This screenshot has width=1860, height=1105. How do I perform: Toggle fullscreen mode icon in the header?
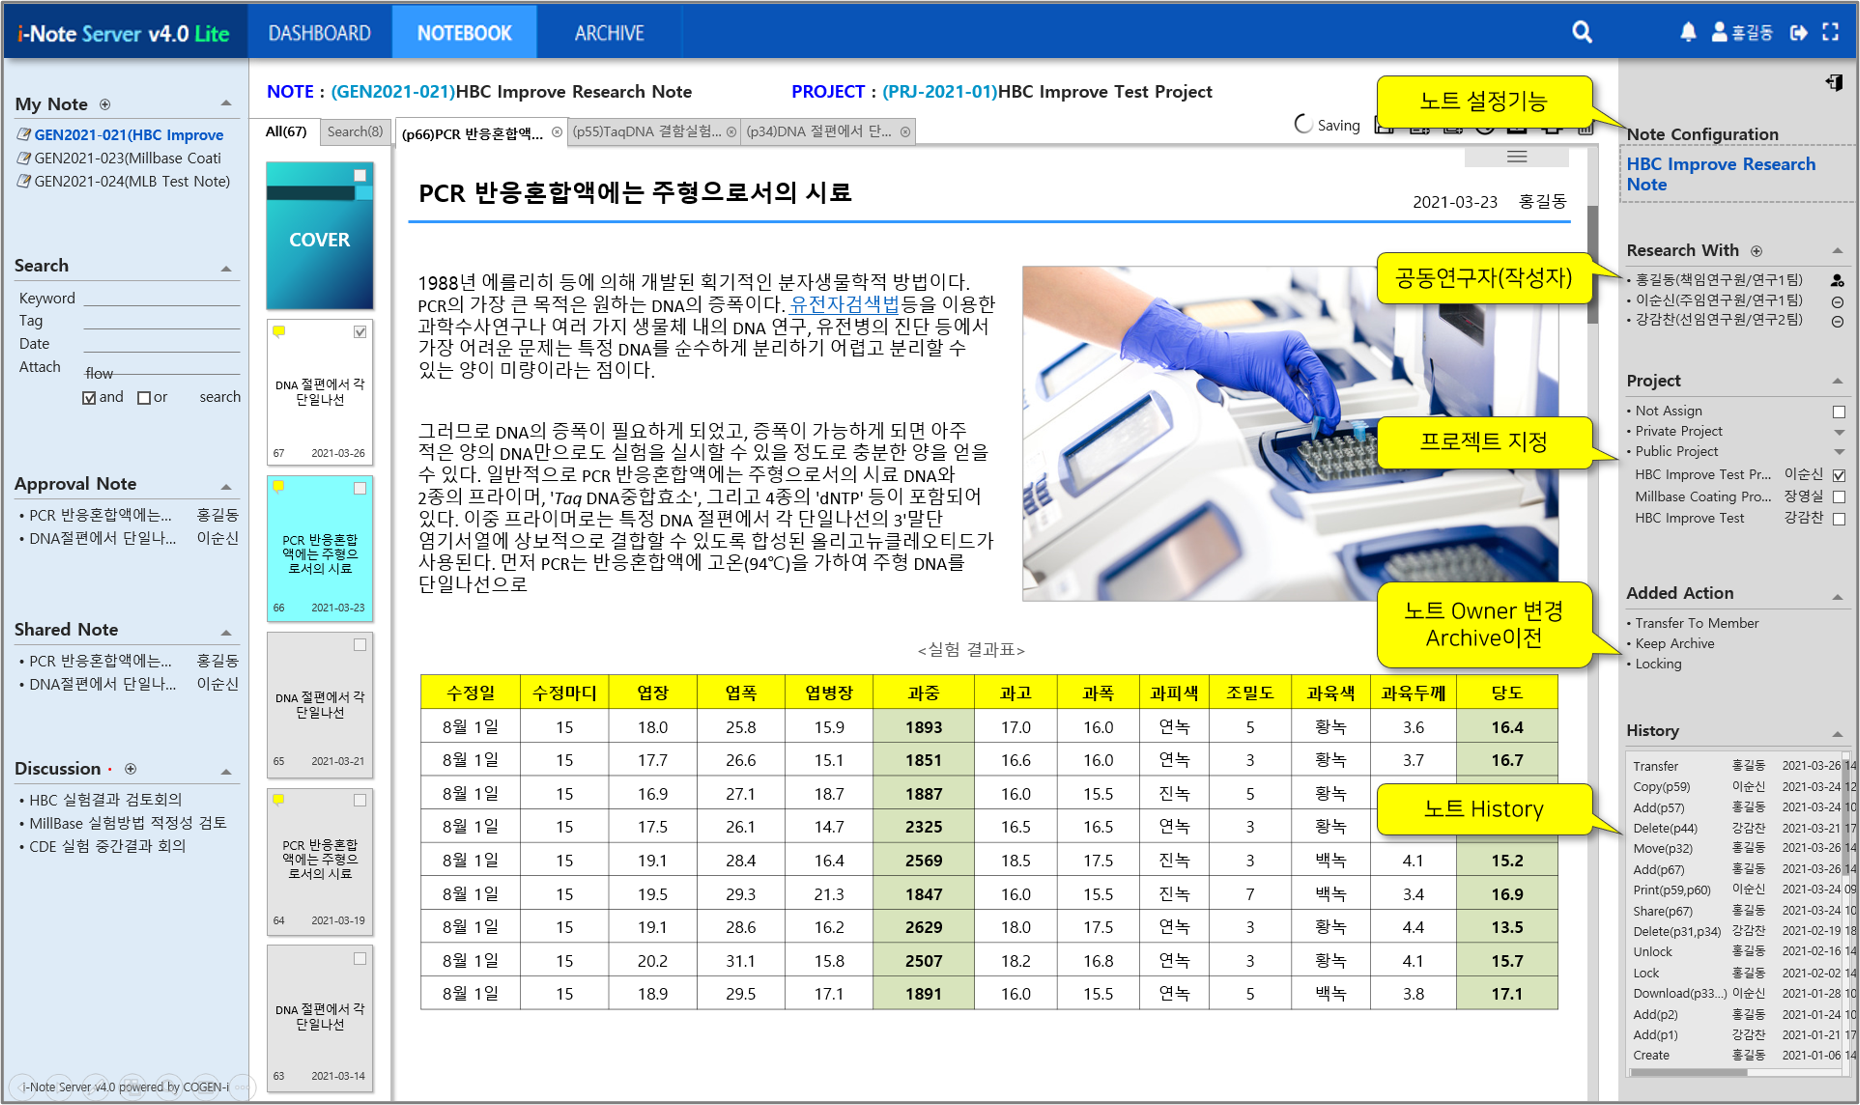(x=1830, y=32)
